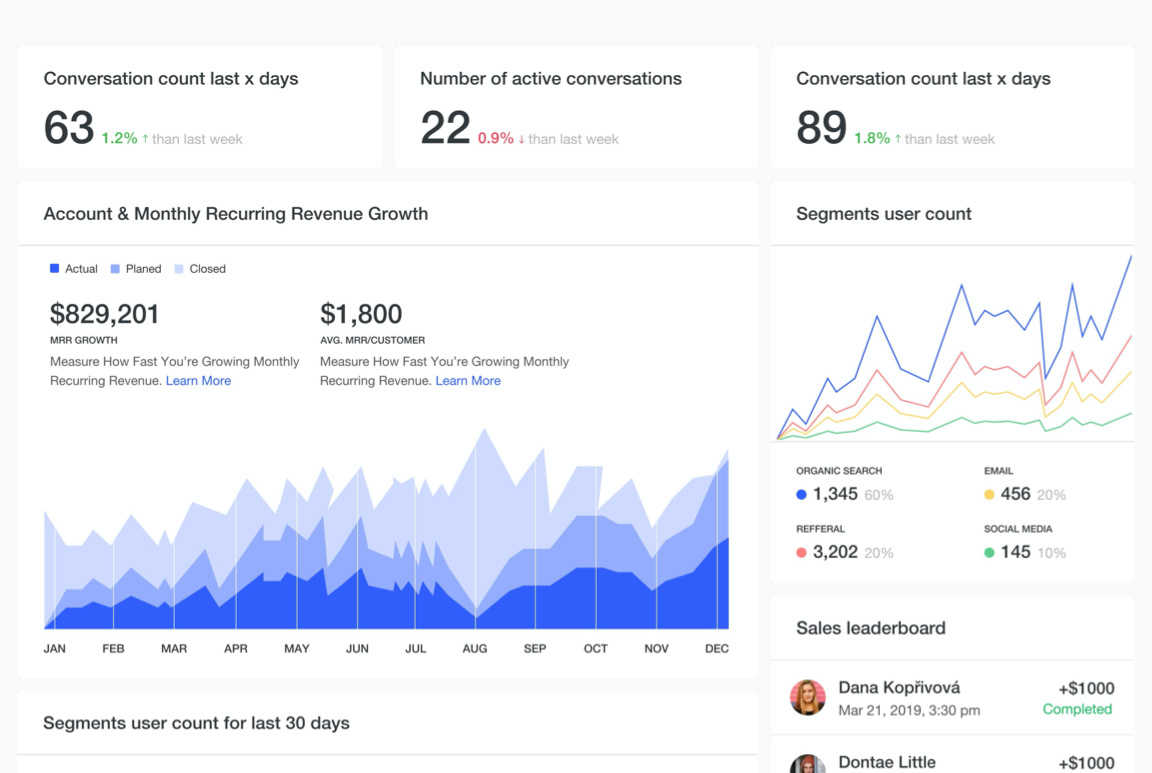
Task: Open the Sales leaderboard section header
Action: [x=870, y=628]
